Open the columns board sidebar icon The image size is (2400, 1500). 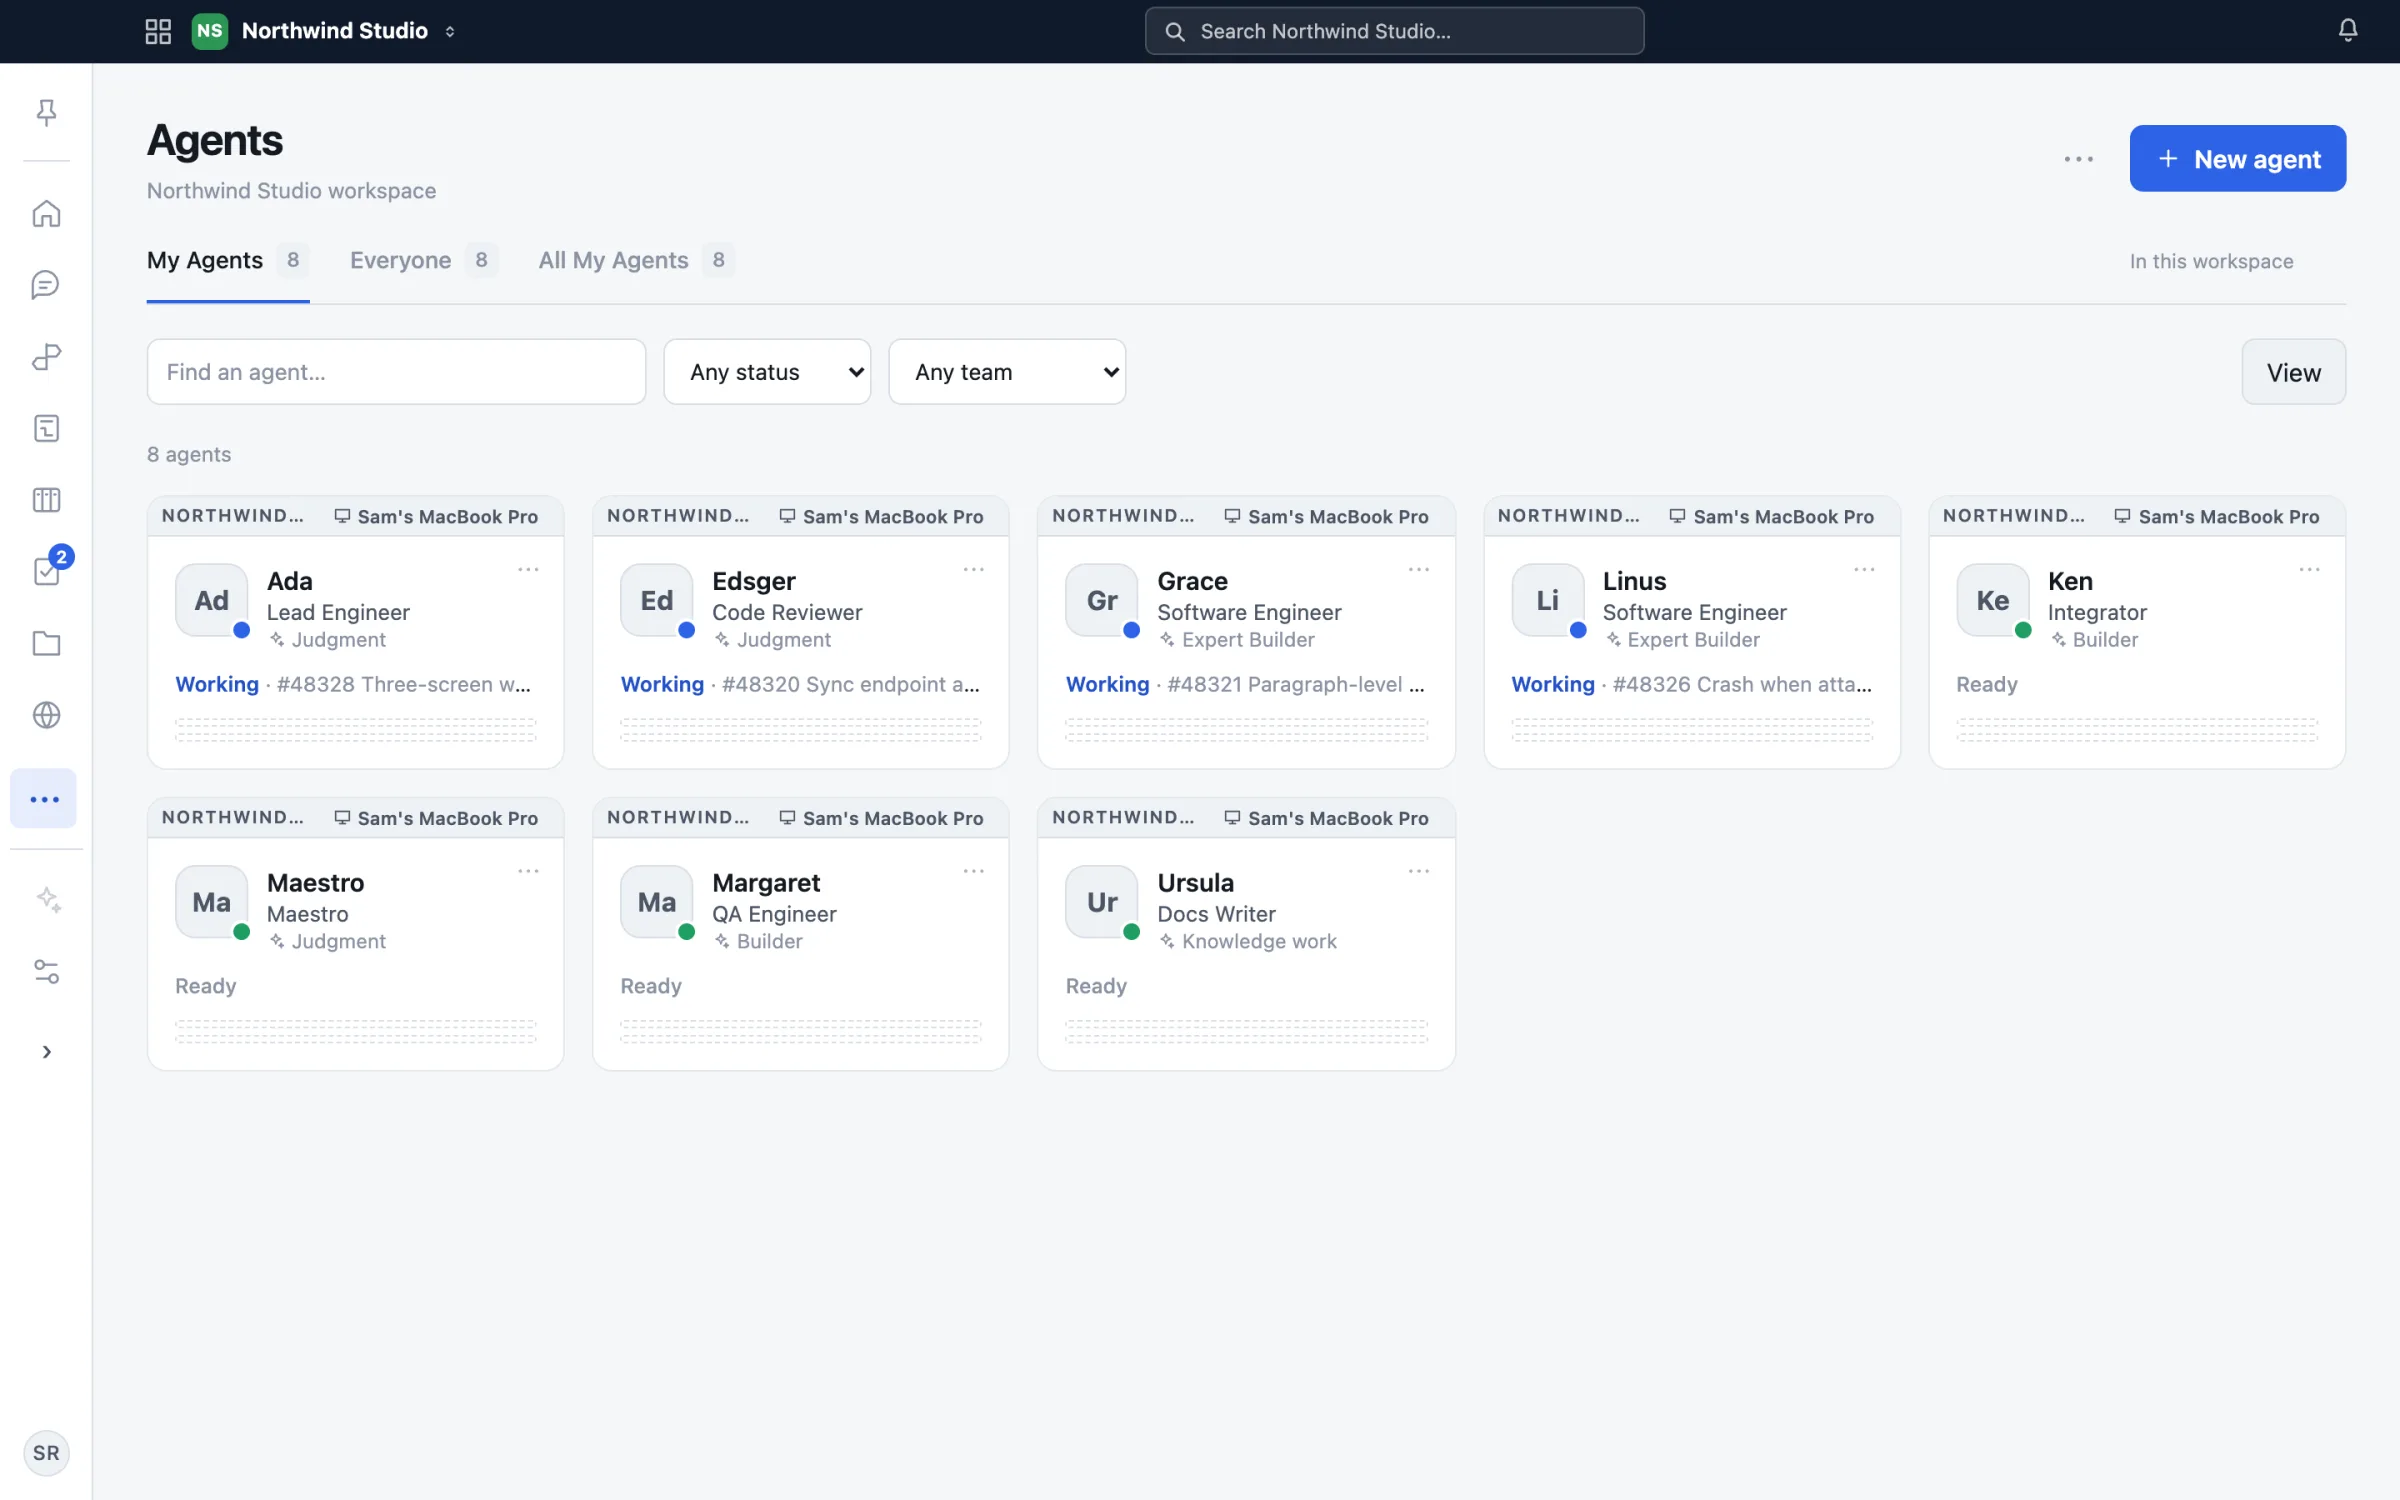pyautogui.click(x=46, y=500)
